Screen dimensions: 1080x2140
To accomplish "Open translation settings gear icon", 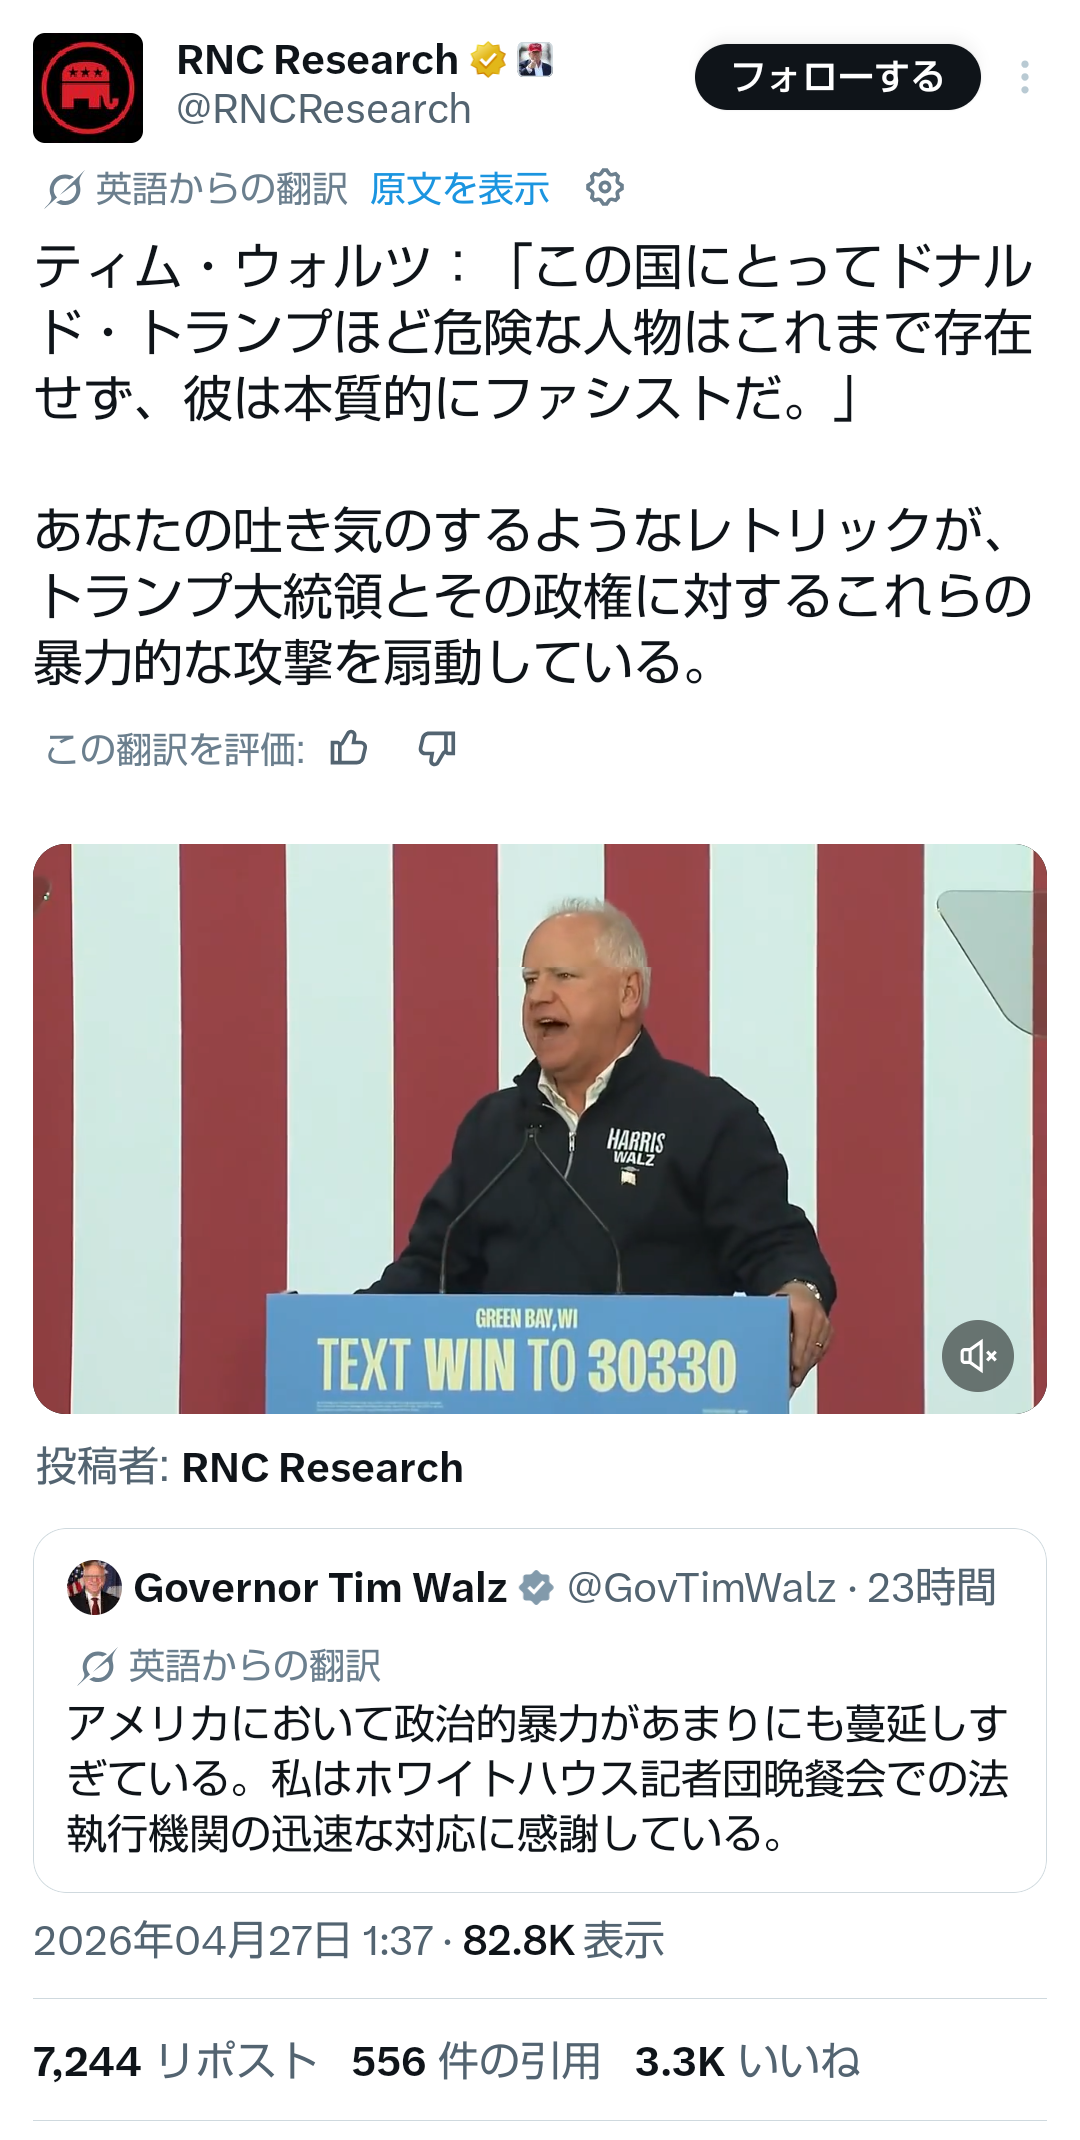I will (x=604, y=187).
